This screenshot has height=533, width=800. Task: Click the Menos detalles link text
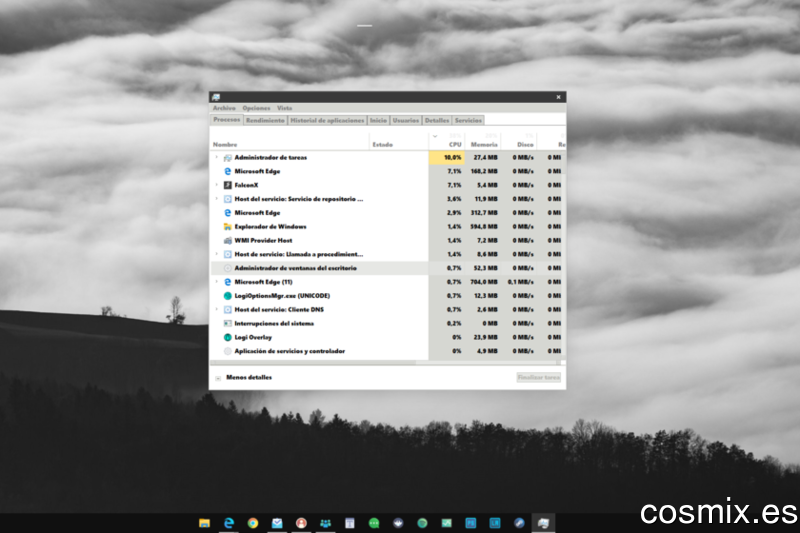(249, 377)
